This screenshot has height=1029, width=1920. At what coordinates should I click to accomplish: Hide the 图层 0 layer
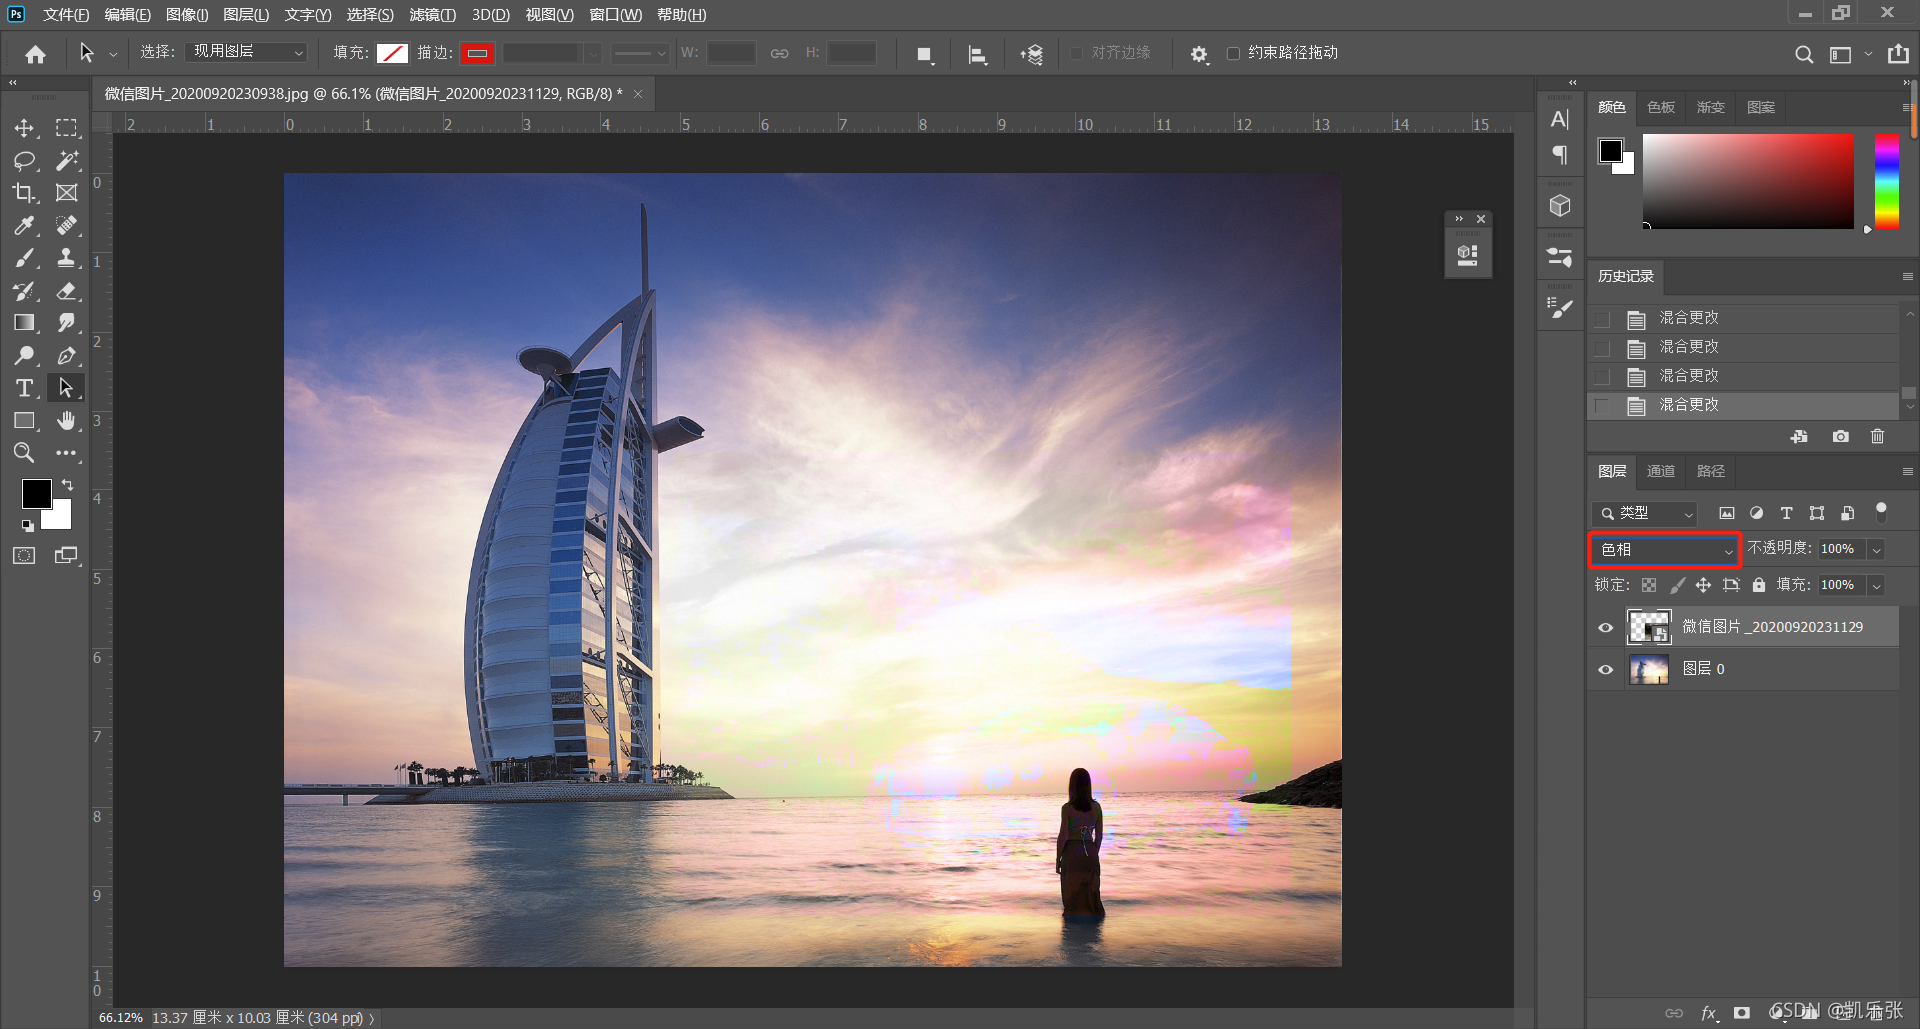(x=1606, y=669)
